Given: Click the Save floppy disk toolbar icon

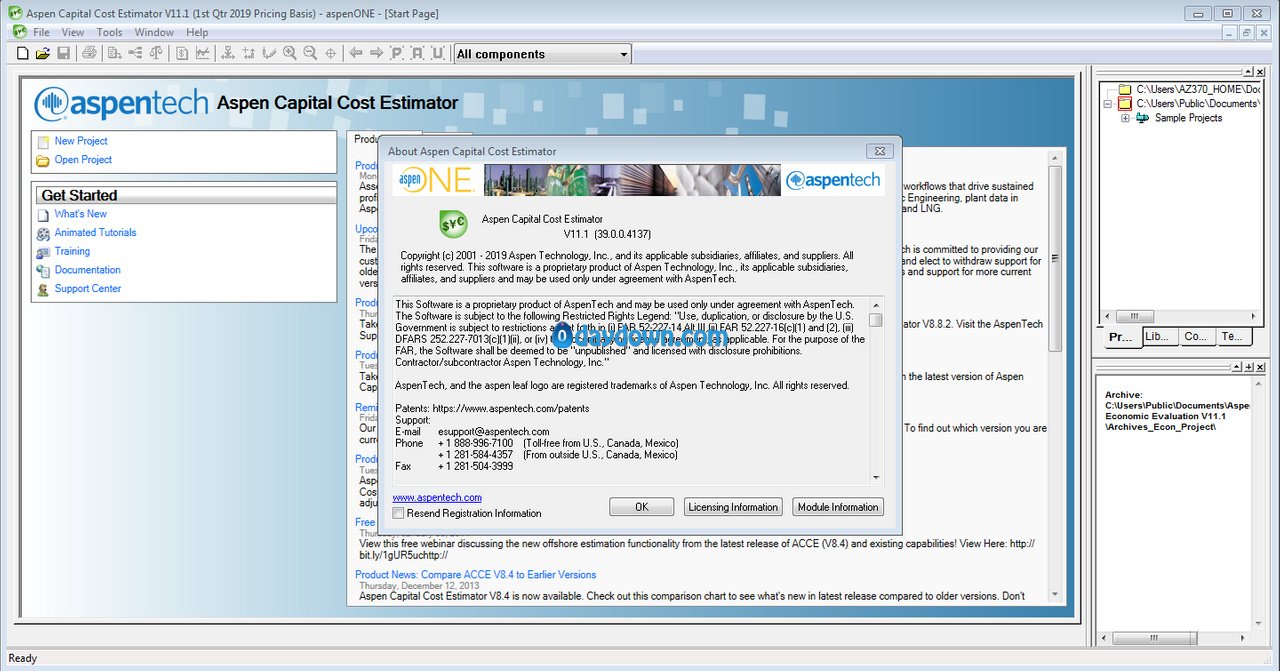Looking at the screenshot, I should coord(63,53).
